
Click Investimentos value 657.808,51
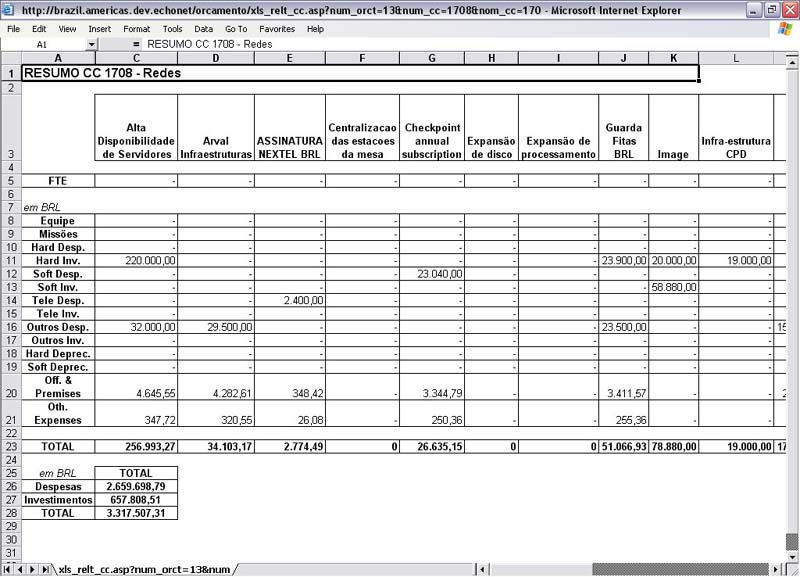(135, 500)
